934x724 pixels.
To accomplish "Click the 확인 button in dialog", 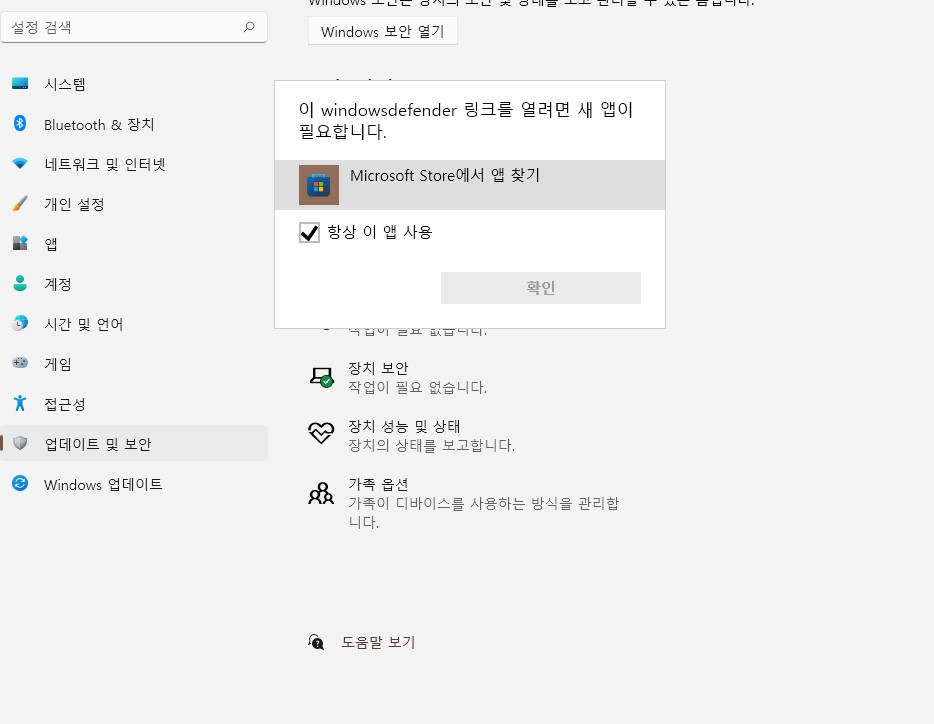I will [x=541, y=288].
